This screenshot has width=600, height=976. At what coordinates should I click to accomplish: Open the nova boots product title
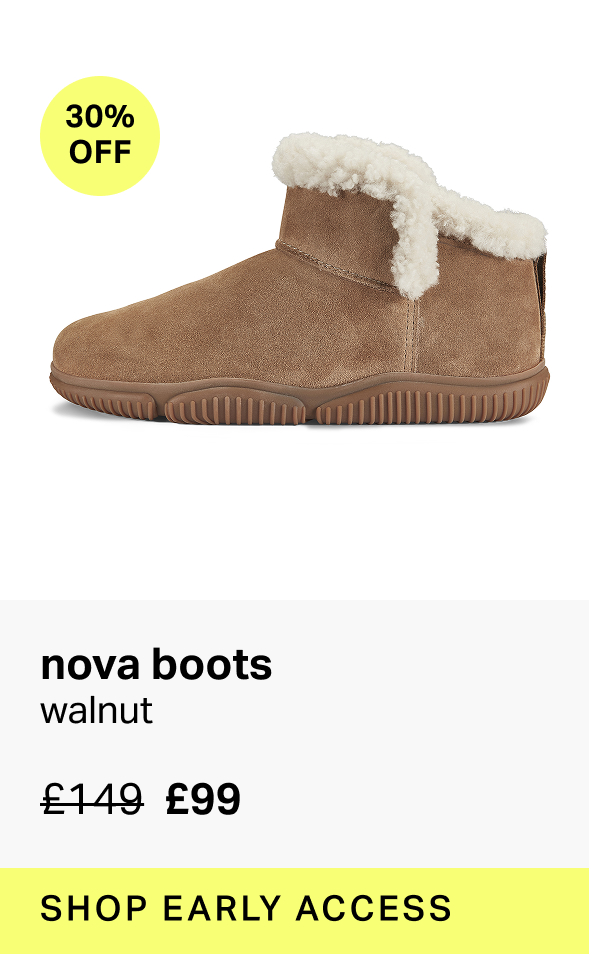click(156, 664)
